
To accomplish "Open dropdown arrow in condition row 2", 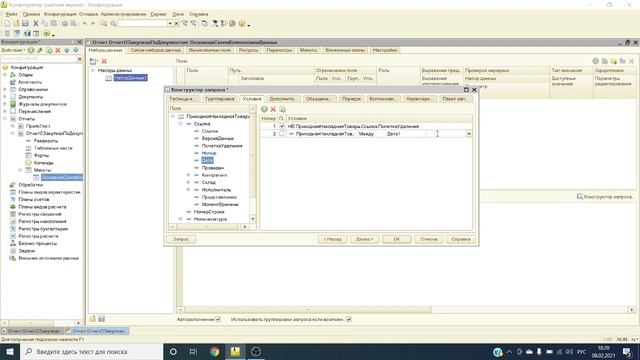I will [x=469, y=134].
